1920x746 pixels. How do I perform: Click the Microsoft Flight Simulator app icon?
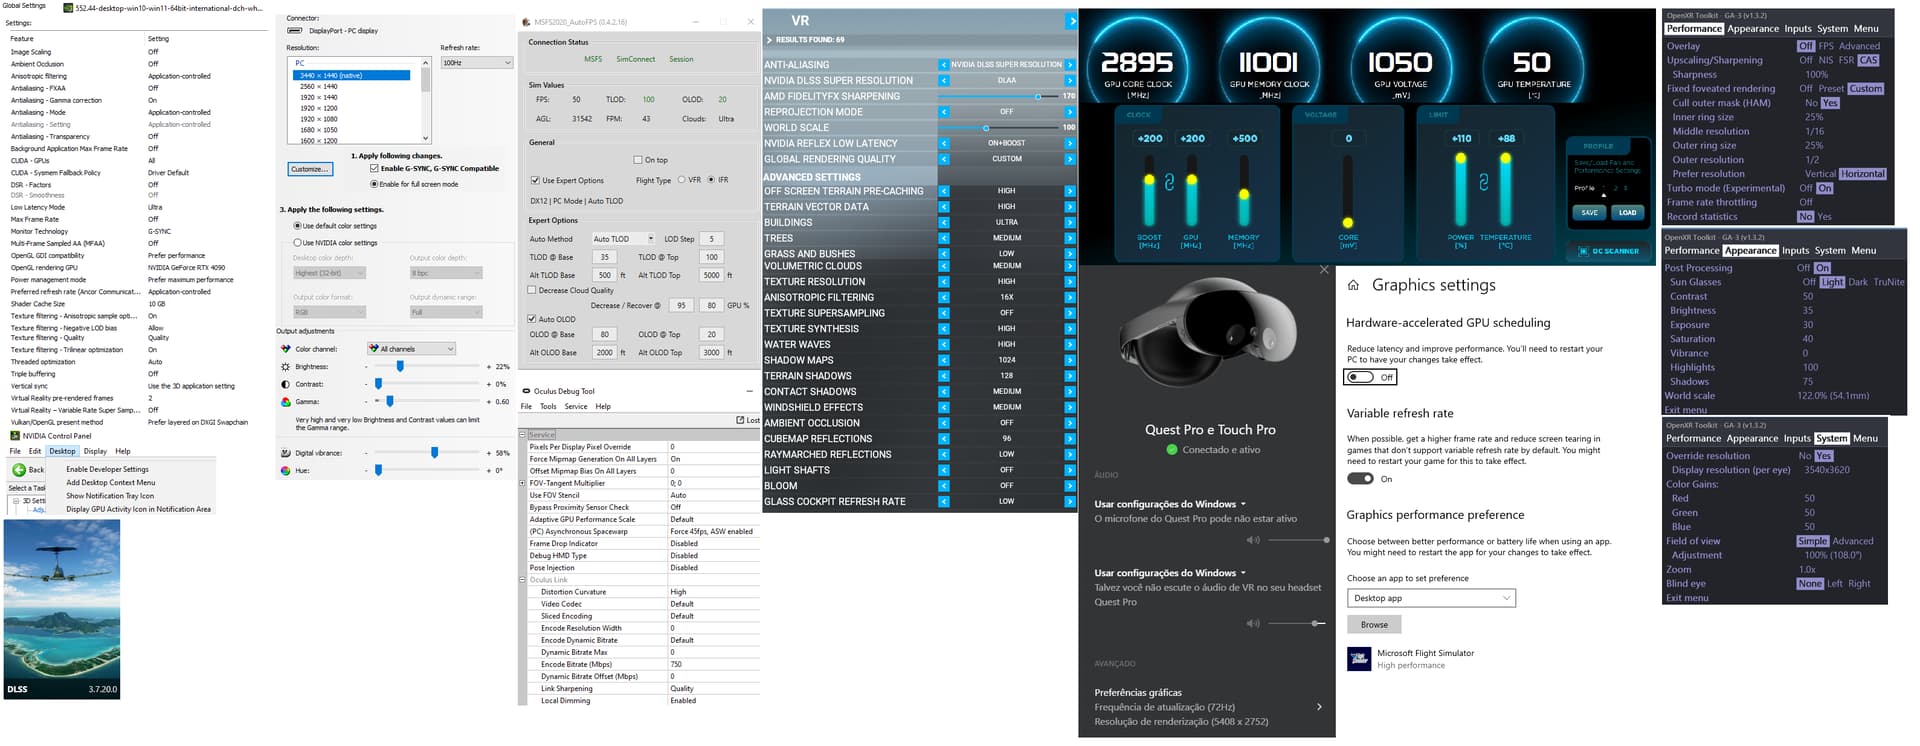tap(1359, 658)
